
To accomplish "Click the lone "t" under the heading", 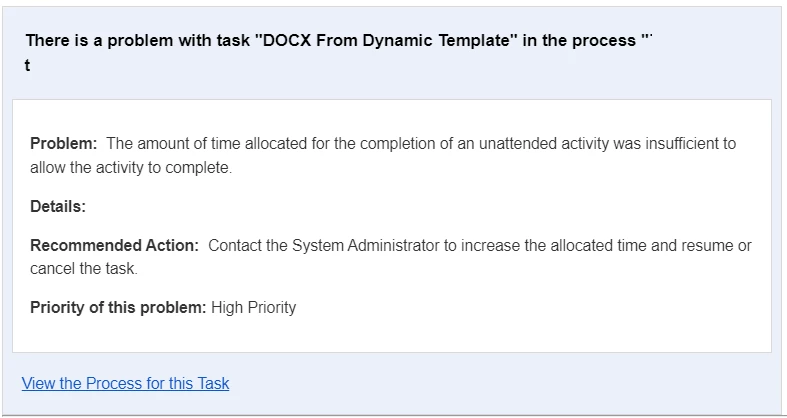I will point(27,65).
